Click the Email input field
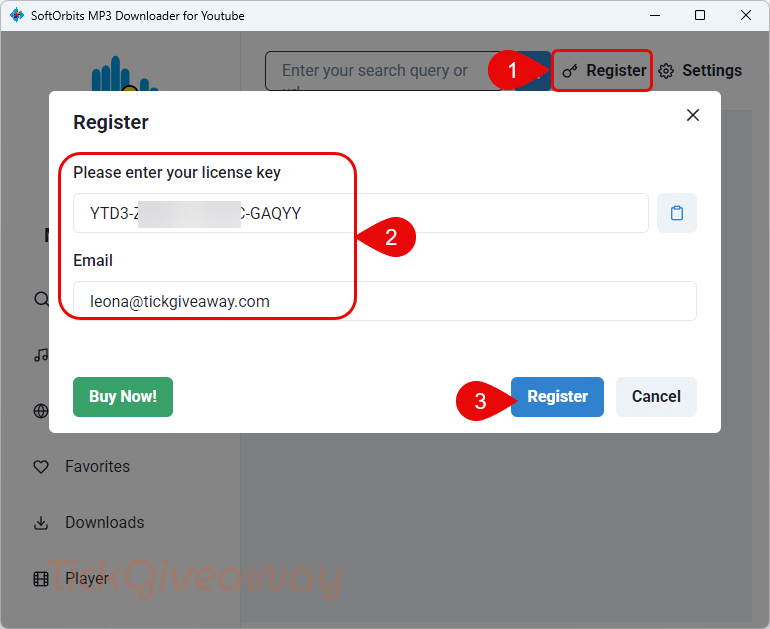Screen dimensions: 770x629 point(385,301)
